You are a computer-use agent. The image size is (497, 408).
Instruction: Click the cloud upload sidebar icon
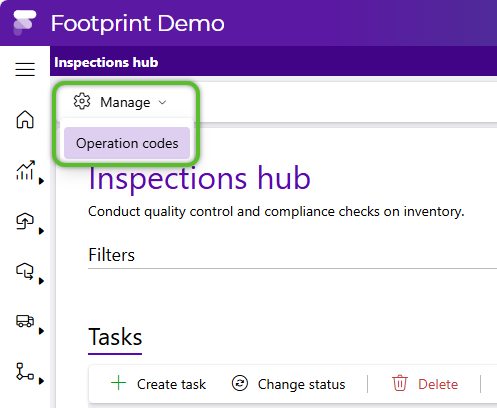tap(25, 221)
